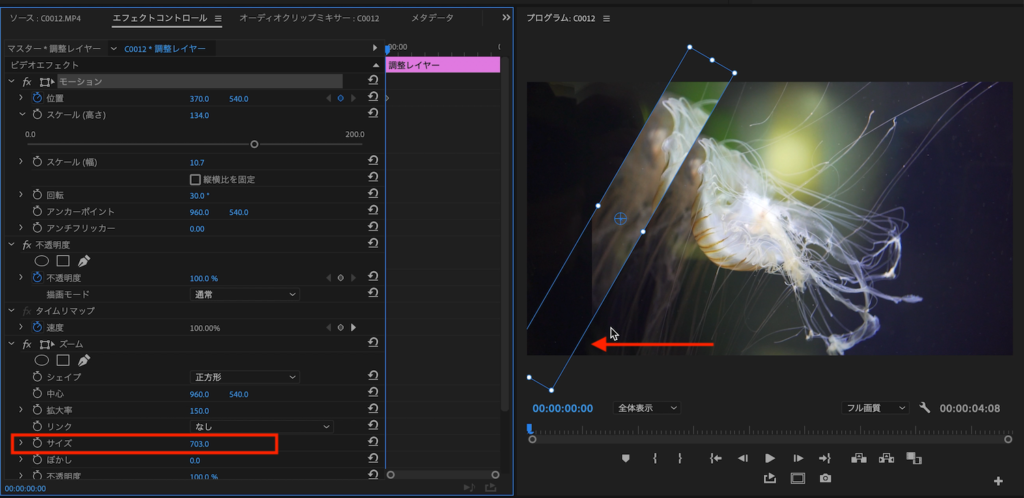Image resolution: width=1024 pixels, height=498 pixels.
Task: Open the シェイプ dropdown showing 正方形
Action: click(244, 377)
